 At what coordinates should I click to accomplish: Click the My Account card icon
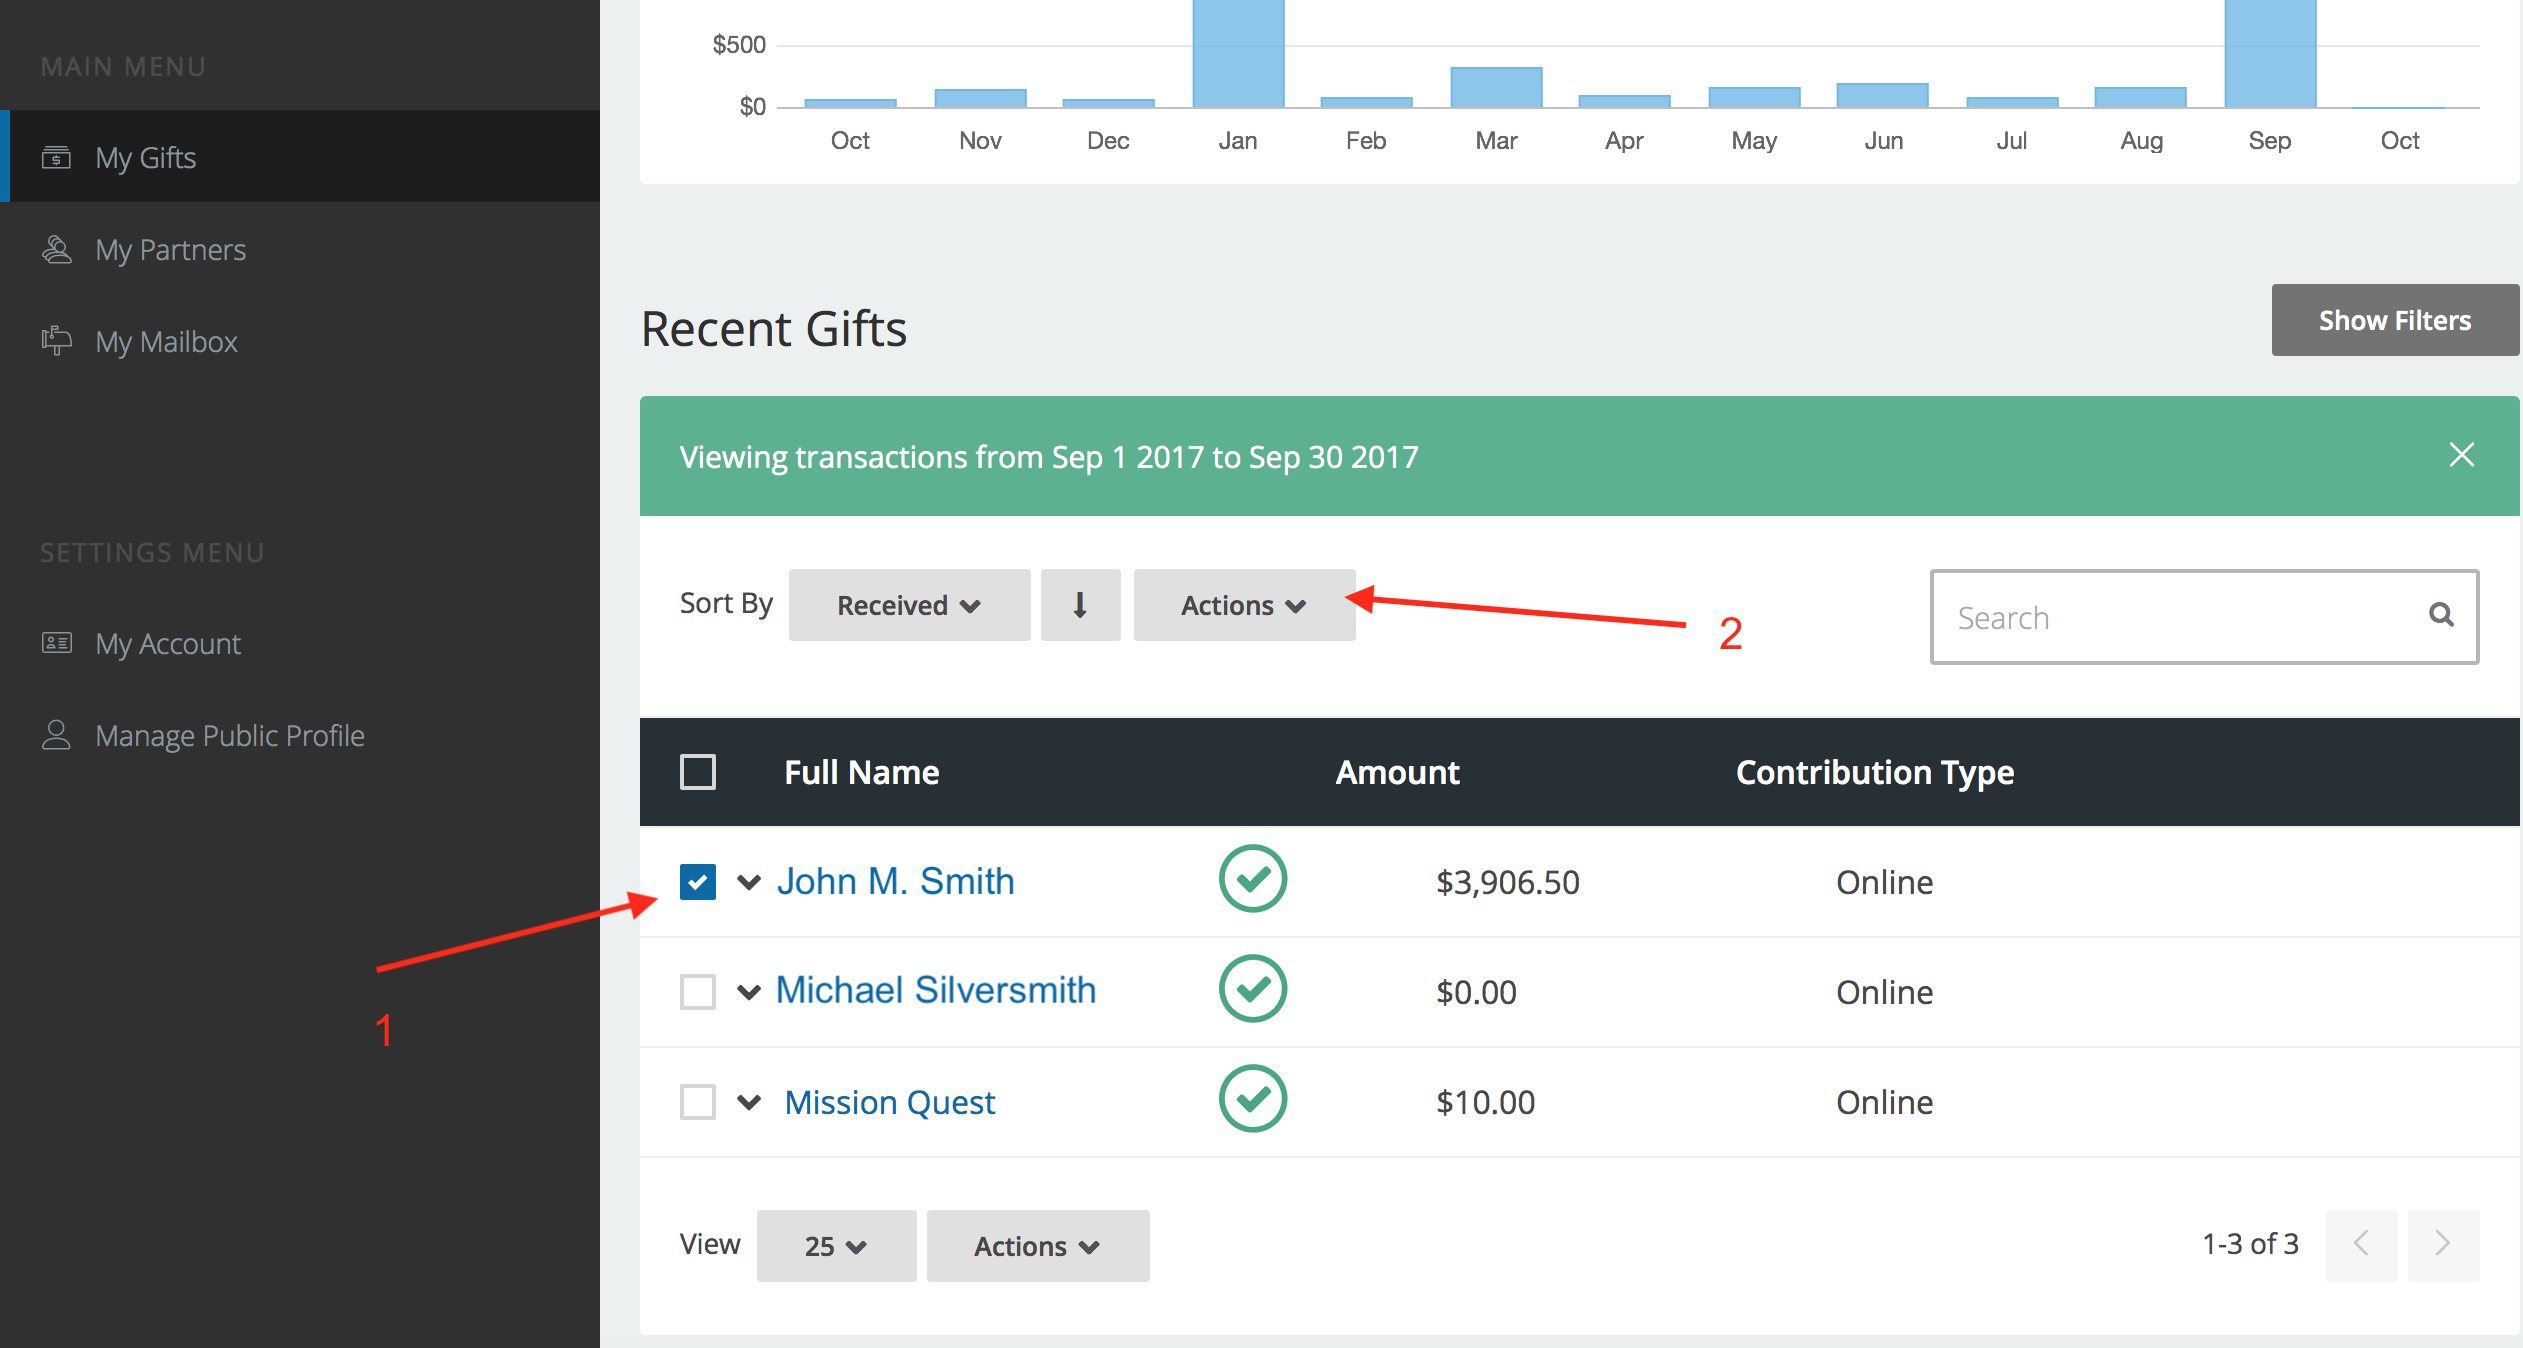[56, 643]
